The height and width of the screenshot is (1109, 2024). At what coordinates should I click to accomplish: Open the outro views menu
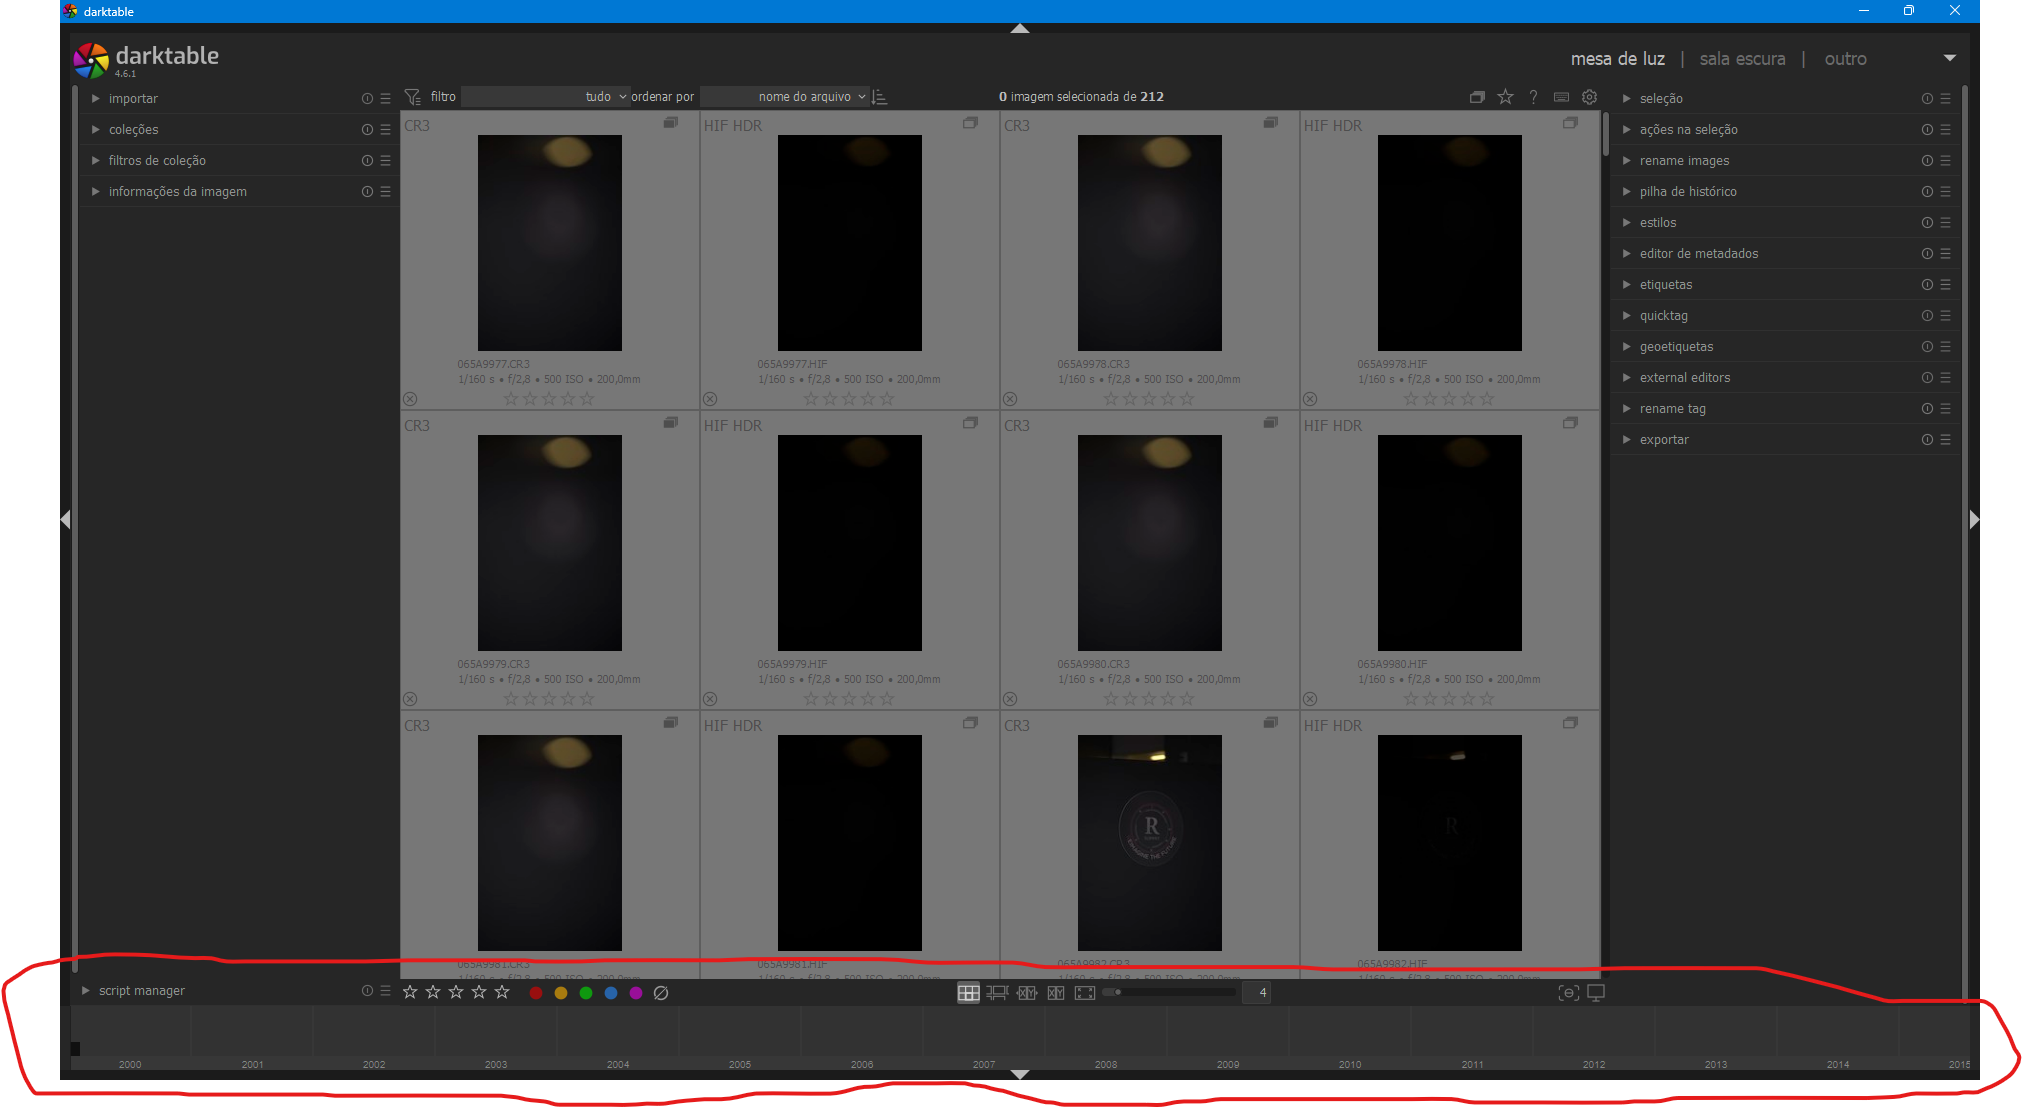pos(1845,59)
